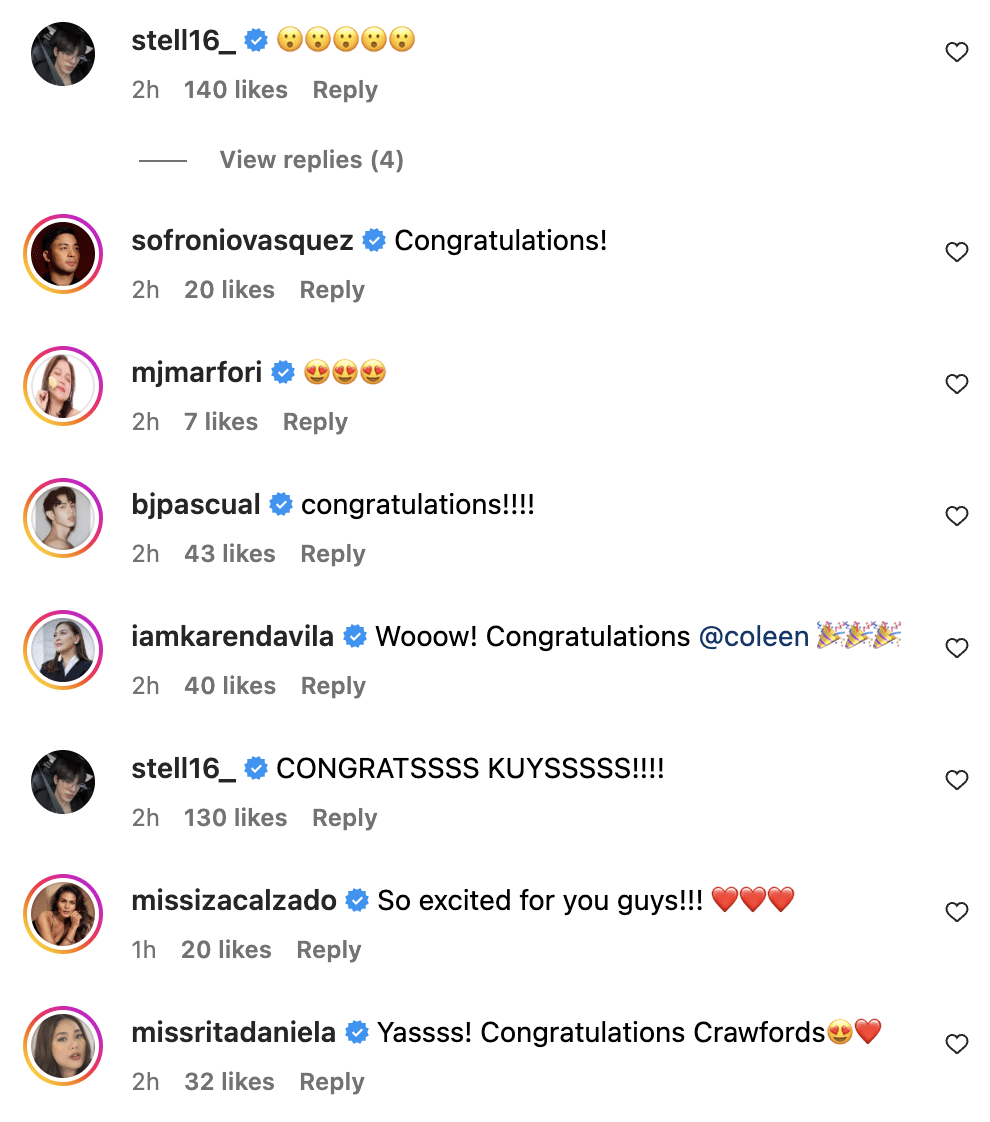Heart iamkarendavila's Wooow comment
Screen dimensions: 990x1122
(x=957, y=648)
